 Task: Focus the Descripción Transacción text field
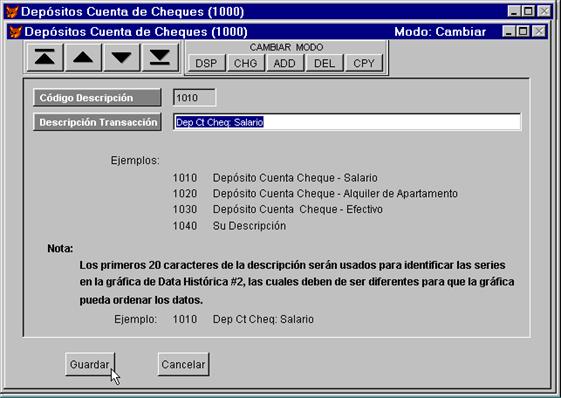click(347, 122)
